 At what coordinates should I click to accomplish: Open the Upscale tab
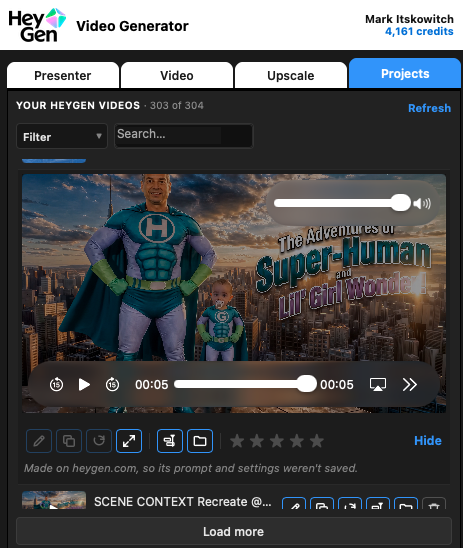tap(291, 75)
